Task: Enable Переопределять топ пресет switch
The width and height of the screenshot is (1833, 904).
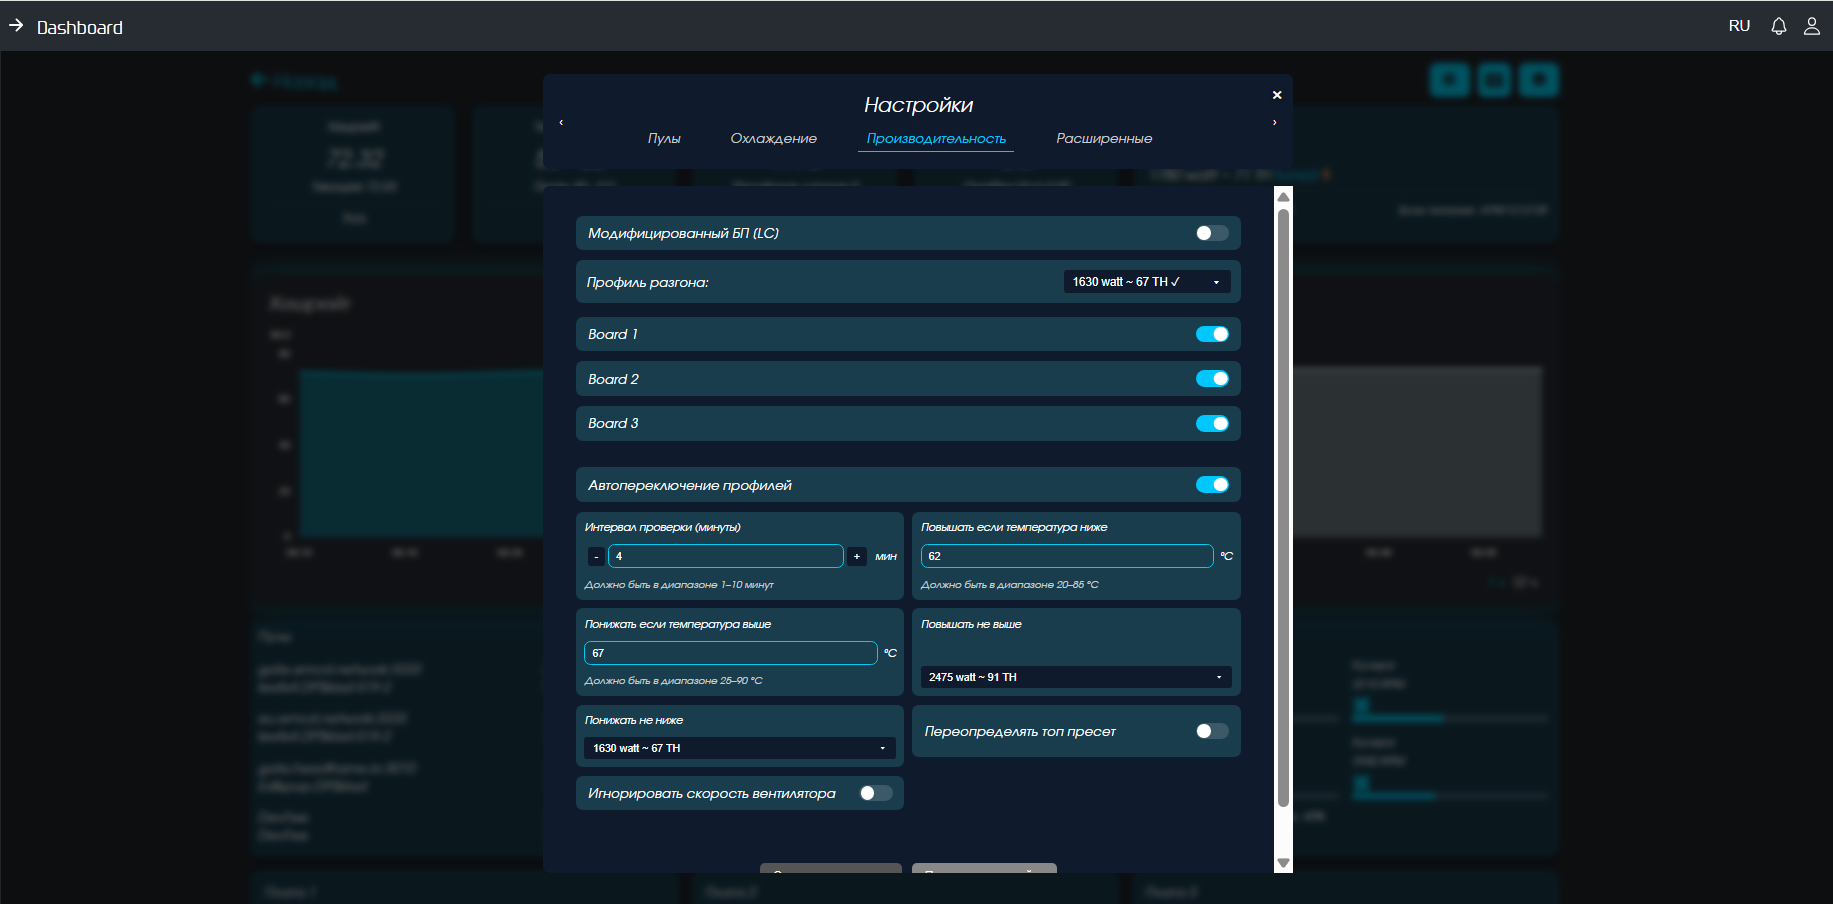Action: point(1212,731)
